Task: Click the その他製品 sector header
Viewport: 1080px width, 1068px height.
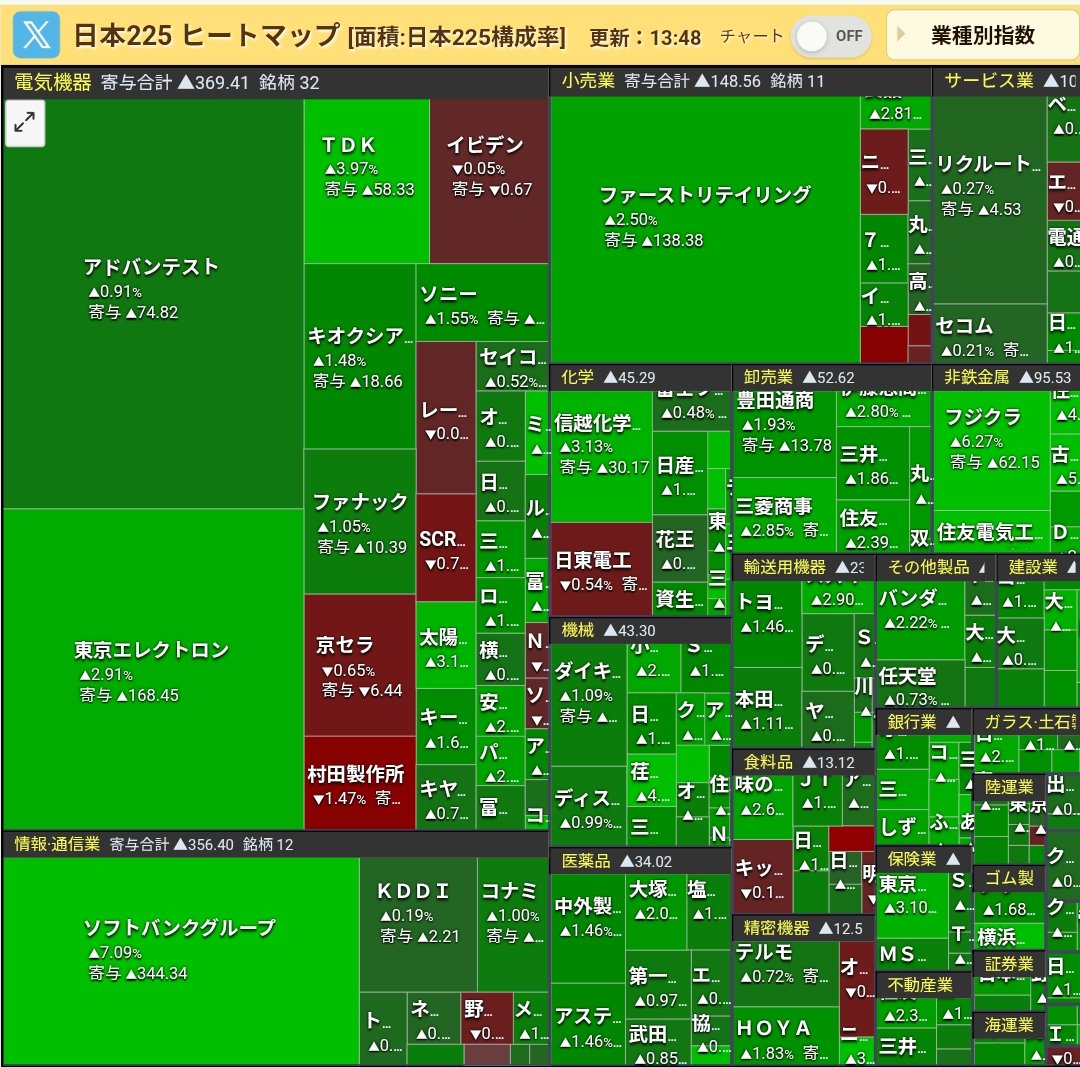Action: [935, 567]
